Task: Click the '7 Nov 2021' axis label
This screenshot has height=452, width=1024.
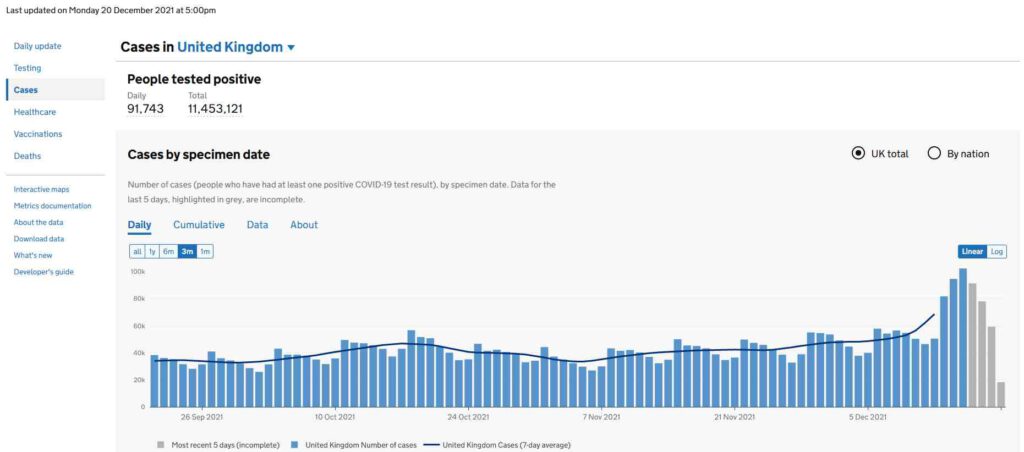Action: 602,417
